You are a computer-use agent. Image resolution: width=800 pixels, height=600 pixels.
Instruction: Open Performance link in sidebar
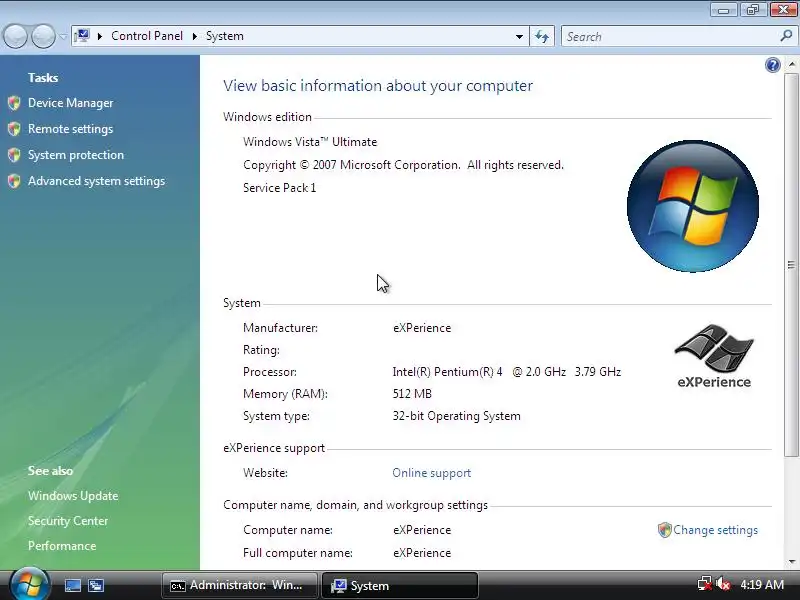tap(62, 546)
